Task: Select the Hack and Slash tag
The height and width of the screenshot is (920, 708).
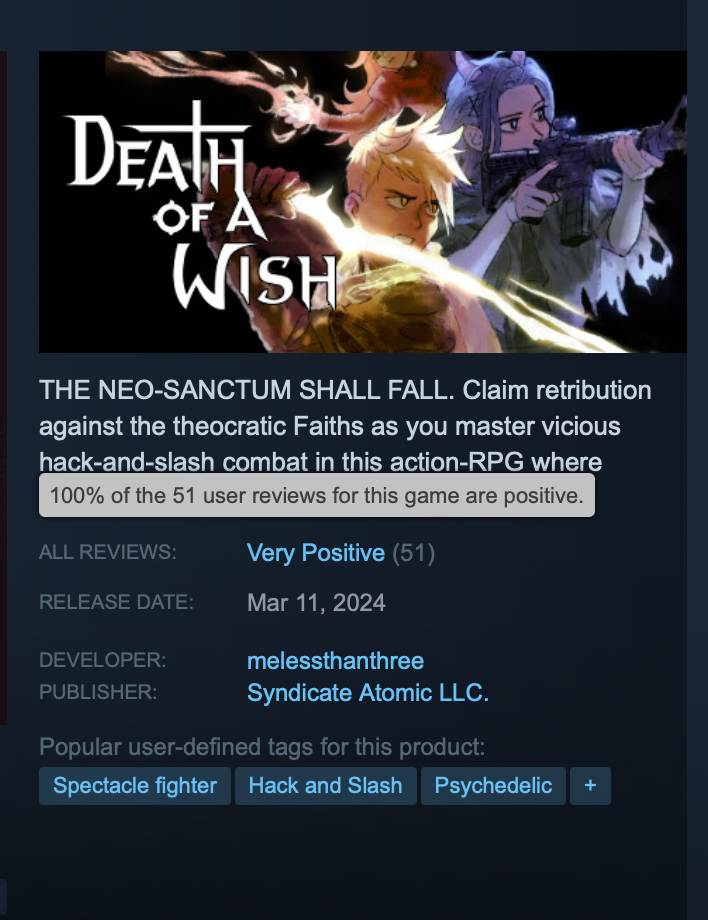Action: [326, 786]
